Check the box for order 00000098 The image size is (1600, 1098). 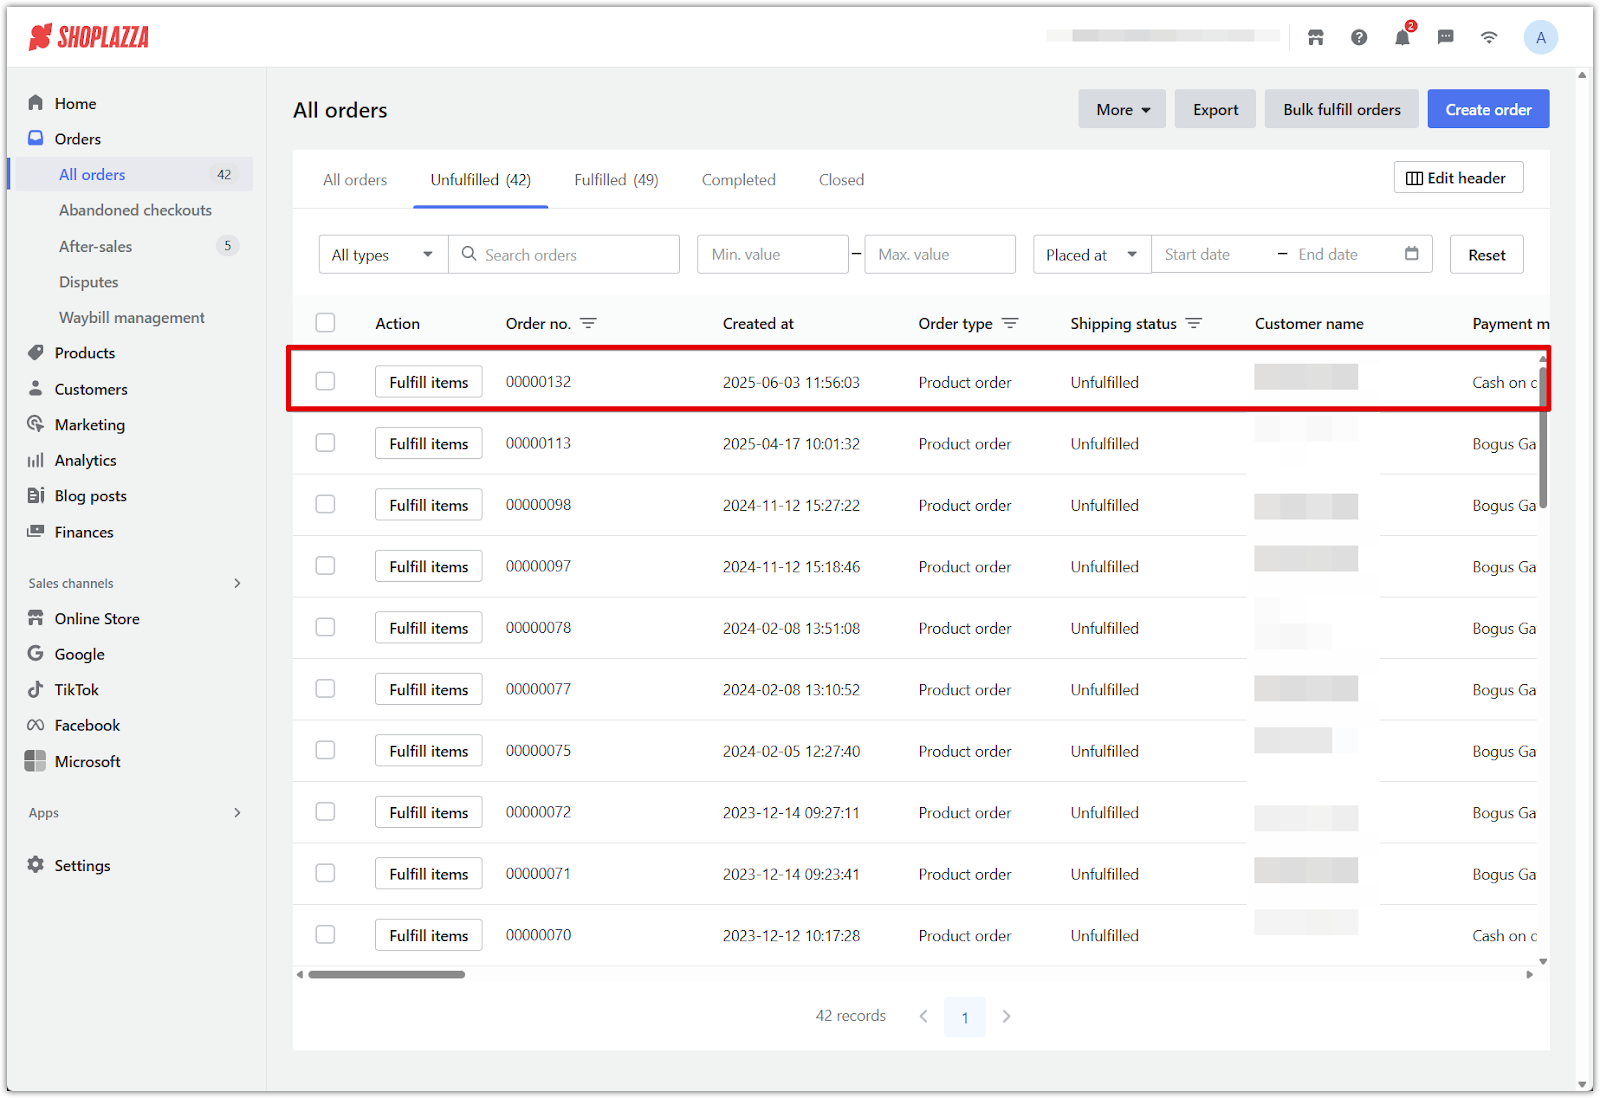[x=325, y=504]
